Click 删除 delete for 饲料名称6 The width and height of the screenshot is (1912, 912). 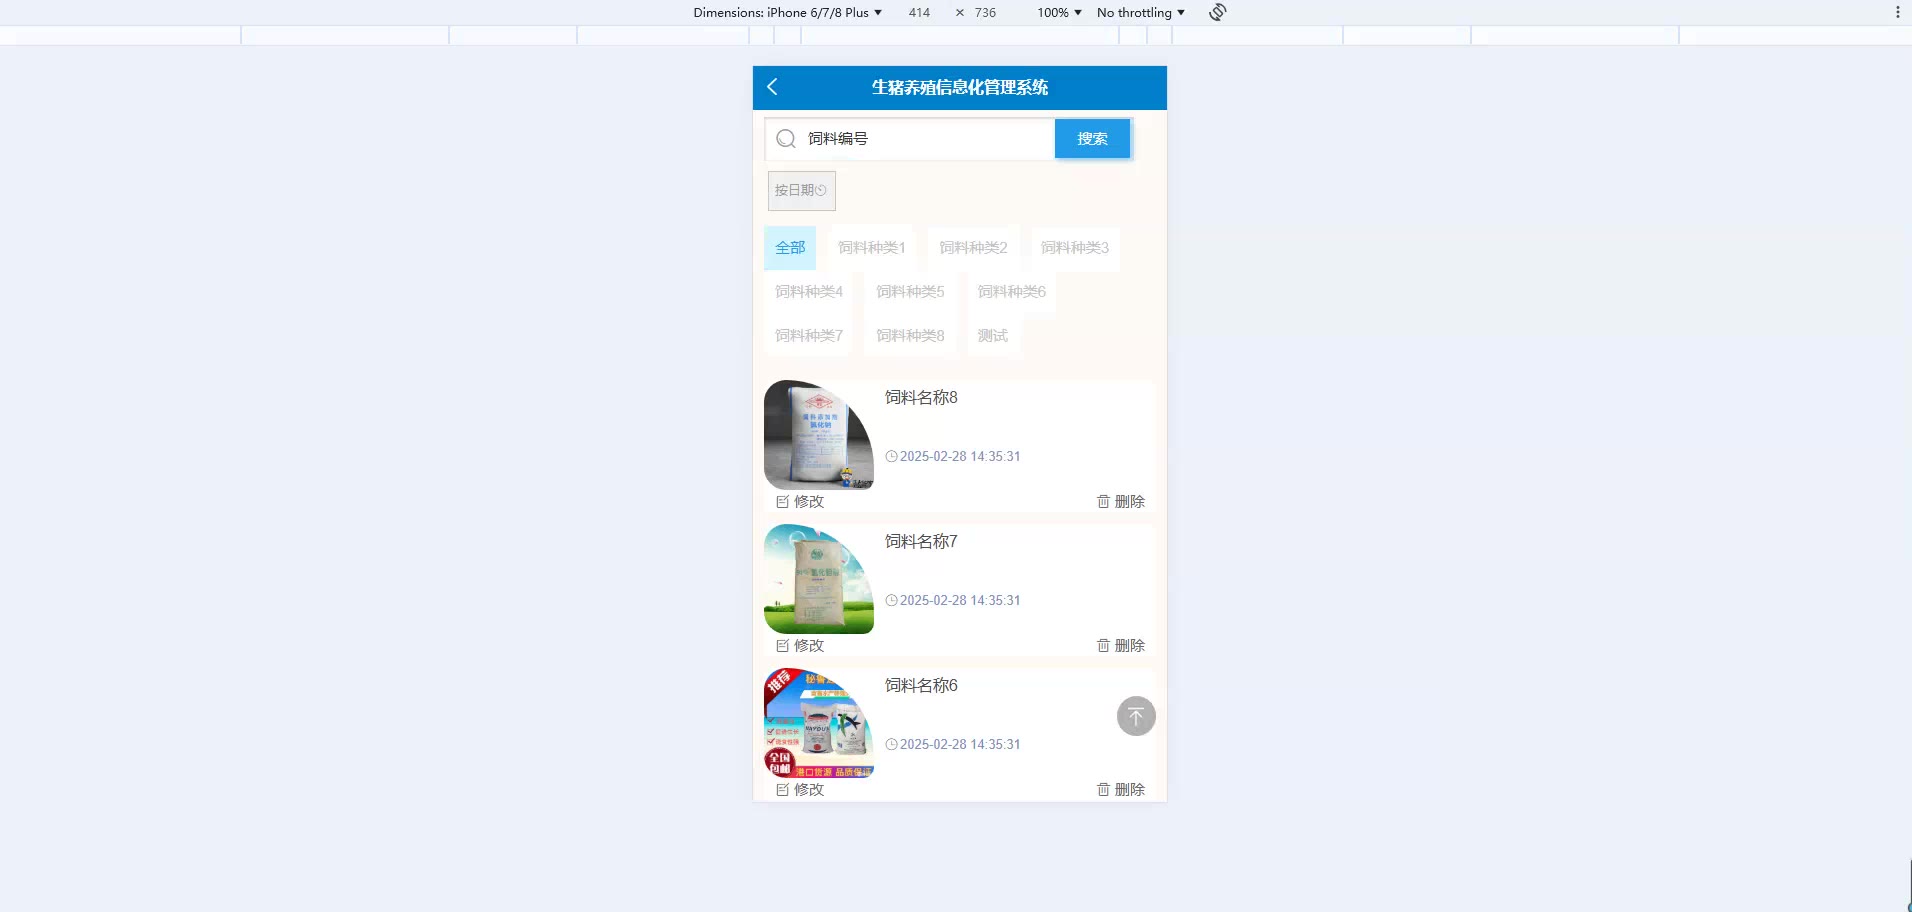click(x=1121, y=790)
